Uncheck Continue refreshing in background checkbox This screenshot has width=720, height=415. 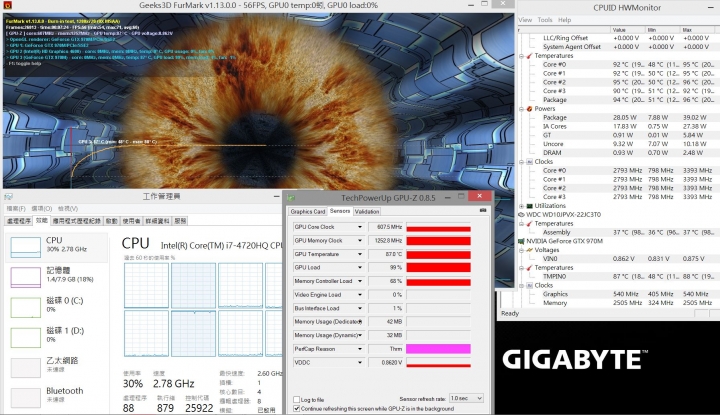297,409
